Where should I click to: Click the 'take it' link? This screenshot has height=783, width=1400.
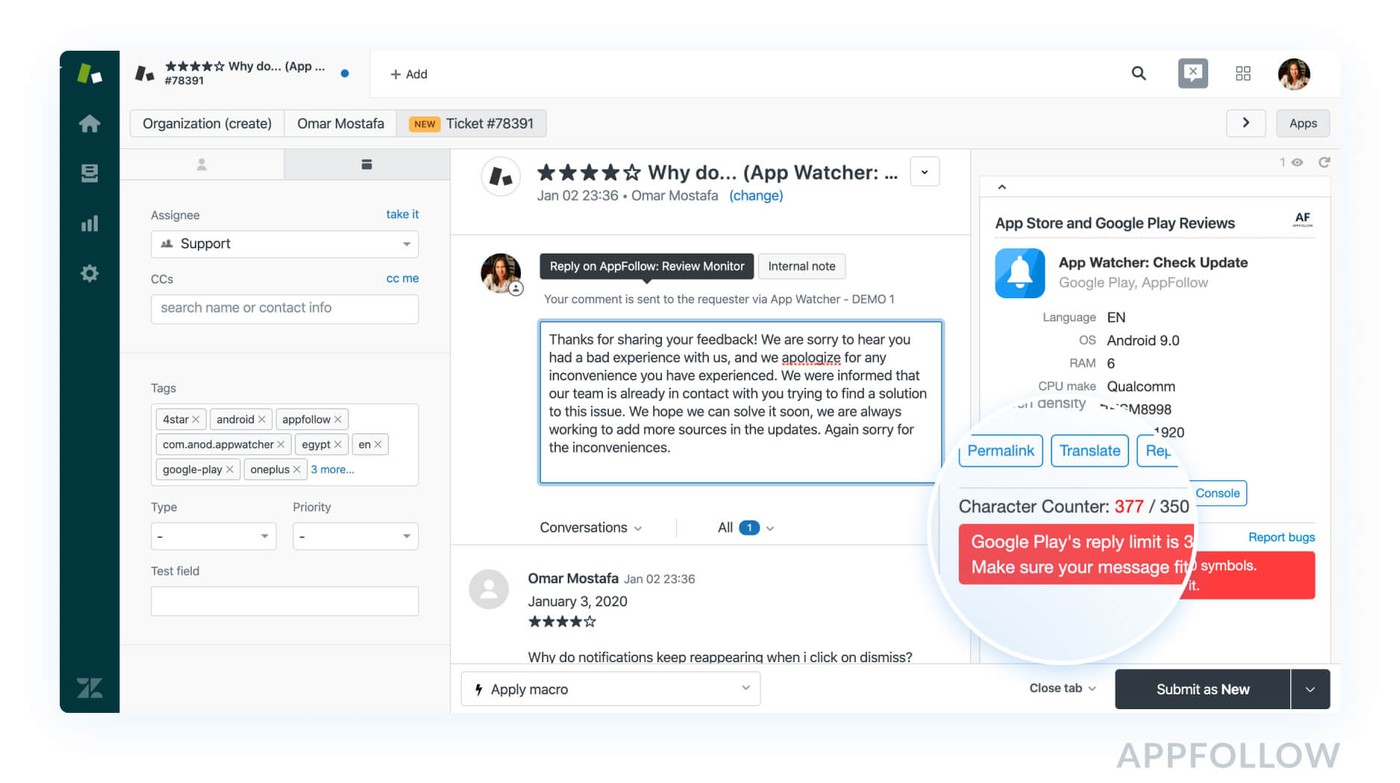click(402, 214)
